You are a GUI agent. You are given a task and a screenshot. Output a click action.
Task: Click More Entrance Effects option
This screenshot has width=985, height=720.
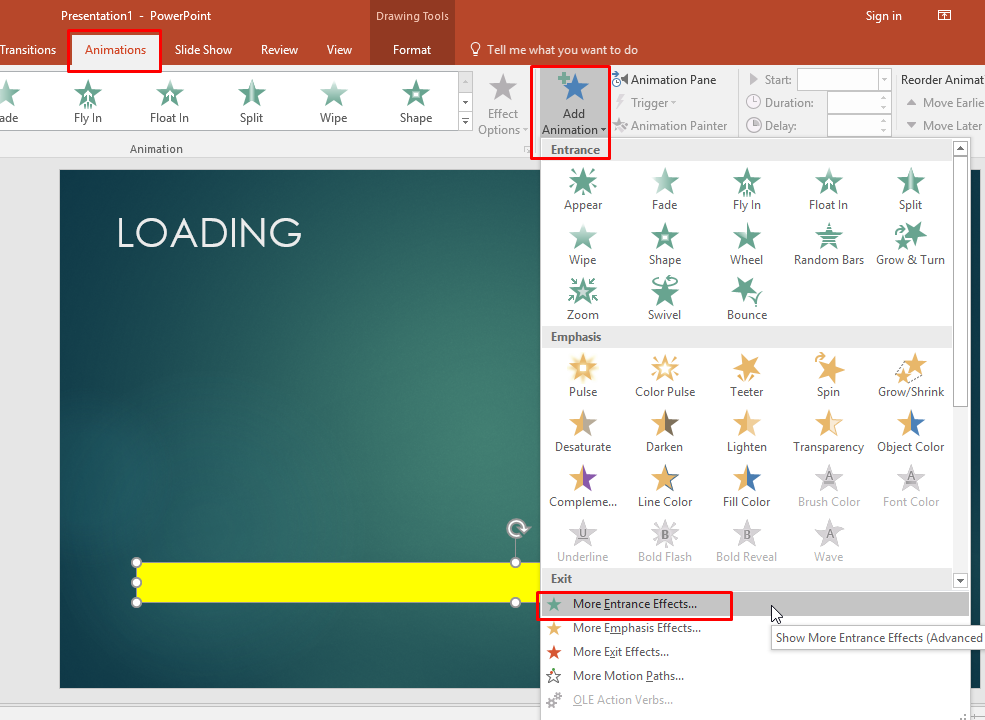635,605
